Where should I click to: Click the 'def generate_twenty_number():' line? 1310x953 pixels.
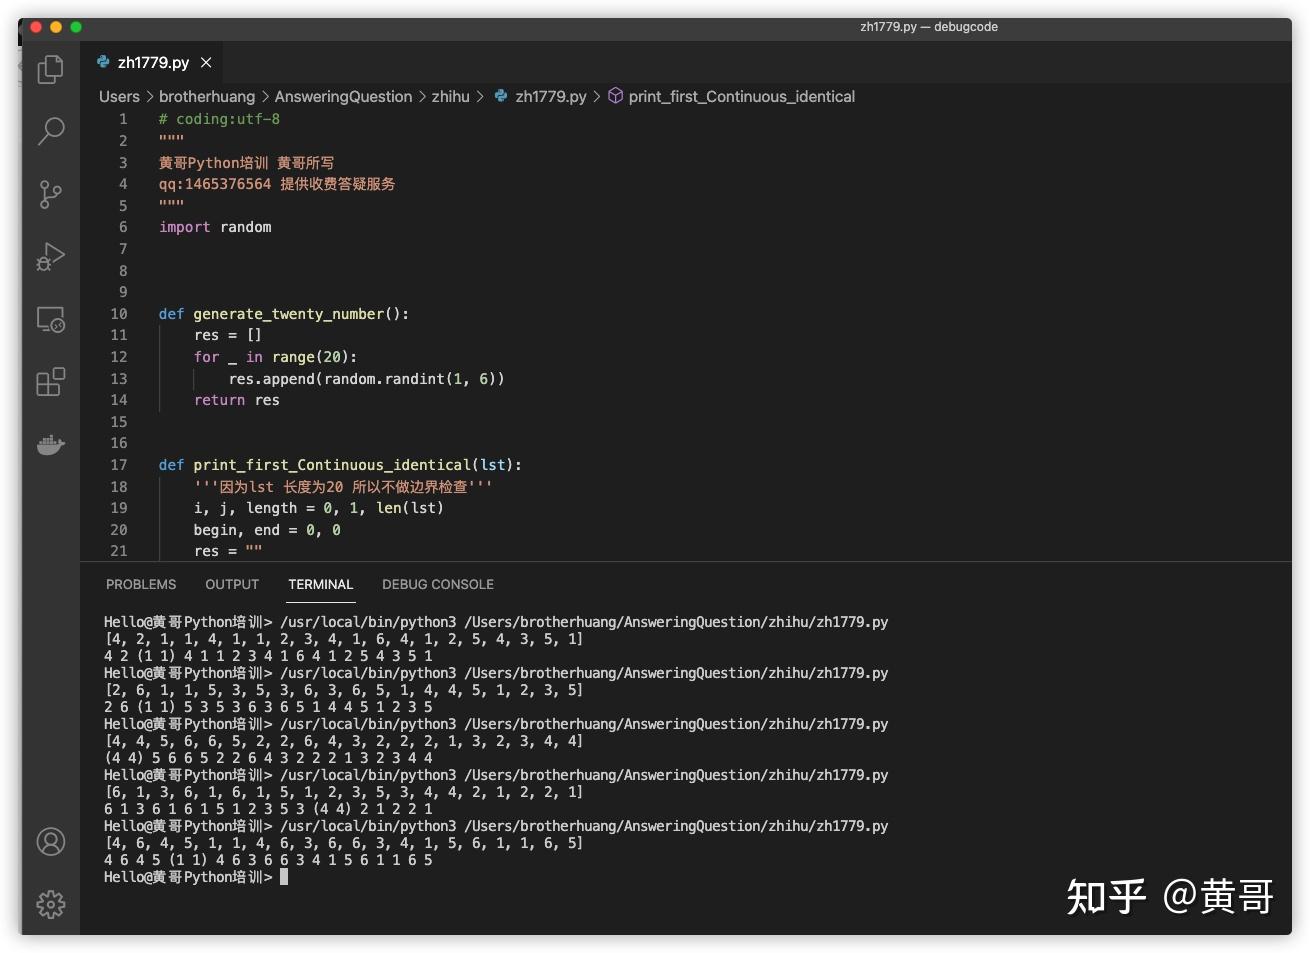pos(284,314)
